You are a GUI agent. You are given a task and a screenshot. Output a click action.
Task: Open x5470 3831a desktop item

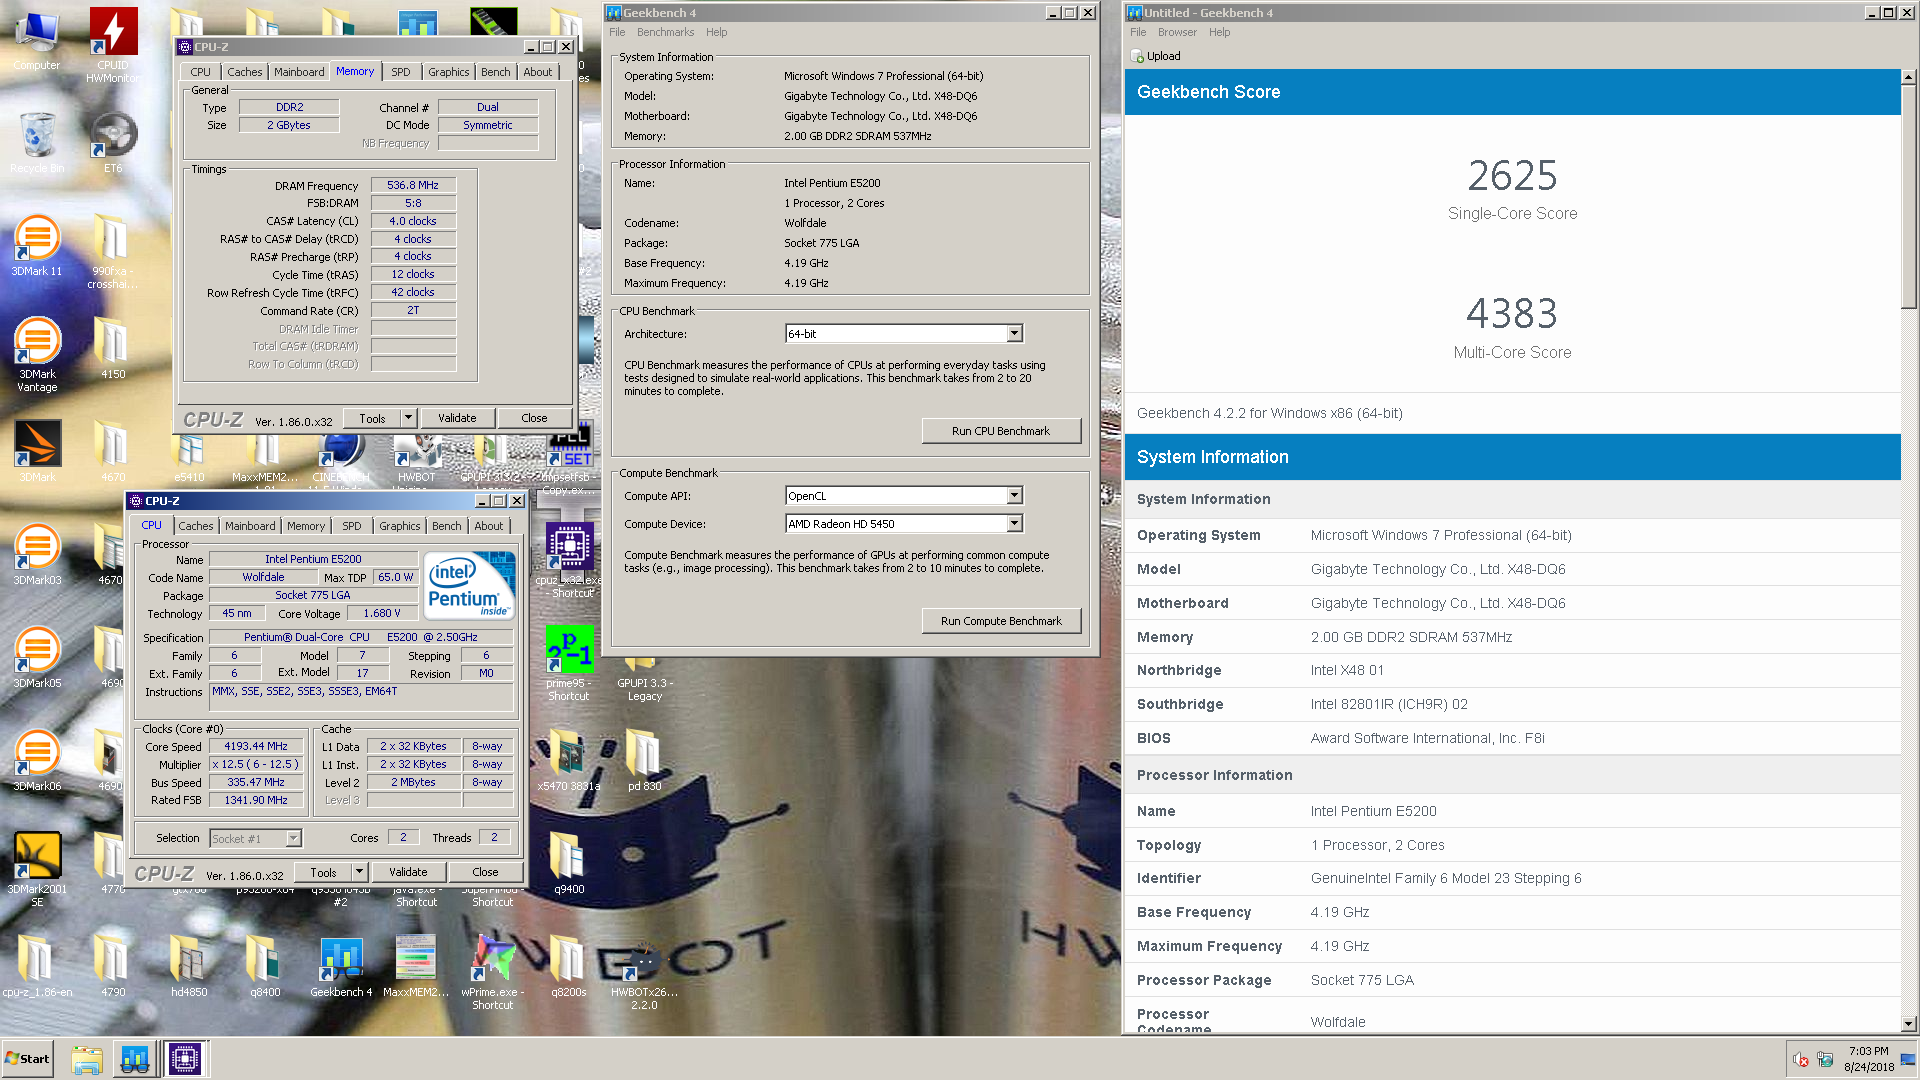569,760
